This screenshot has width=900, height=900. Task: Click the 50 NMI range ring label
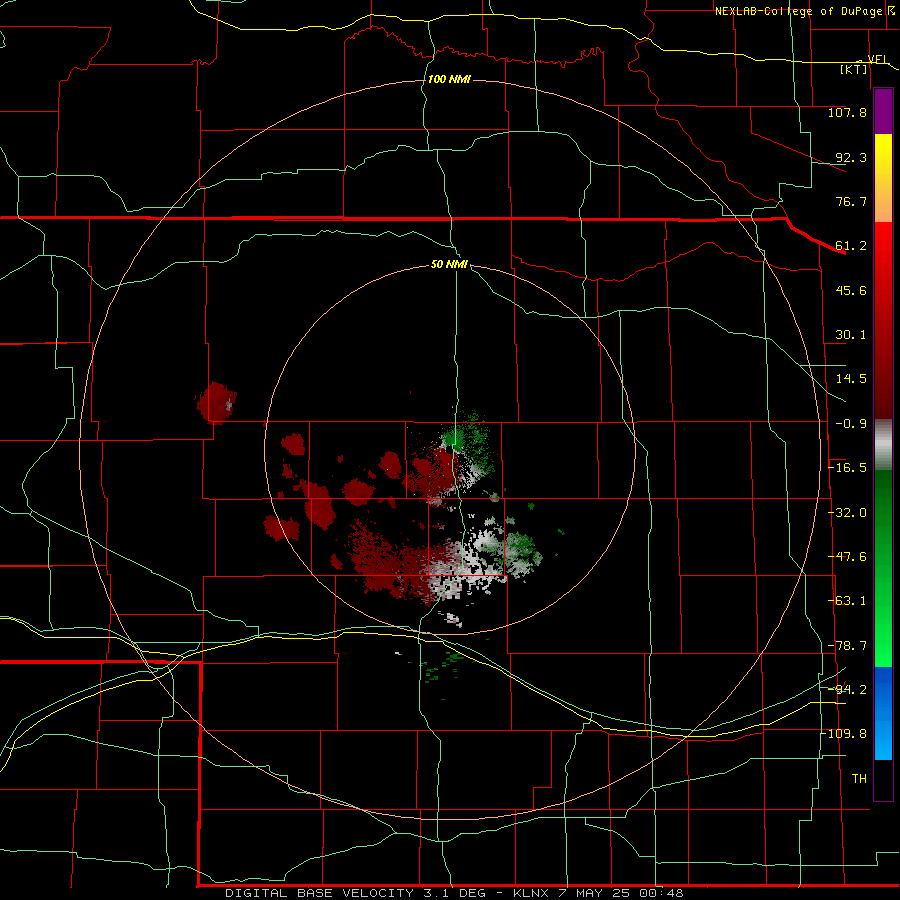click(449, 265)
